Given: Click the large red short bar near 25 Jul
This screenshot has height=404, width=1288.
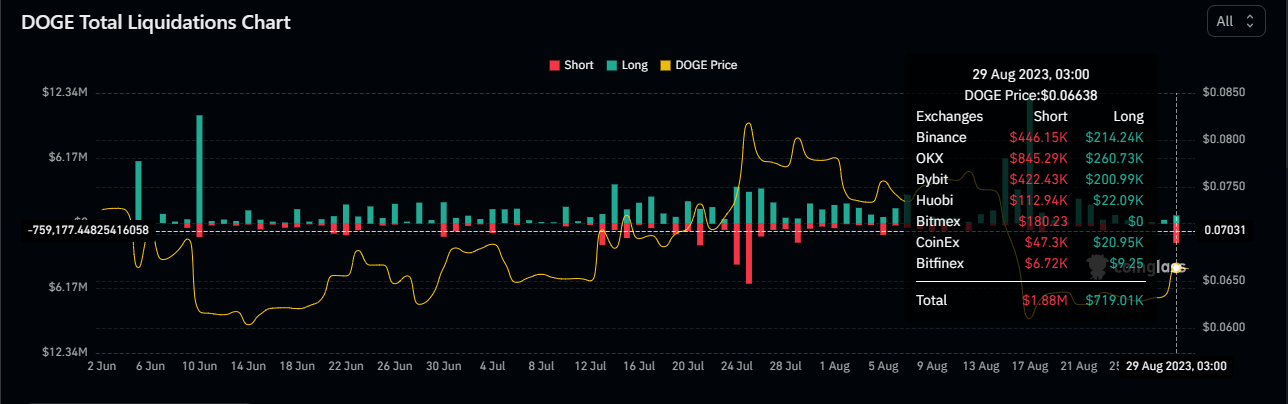Looking at the screenshot, I should 748,253.
